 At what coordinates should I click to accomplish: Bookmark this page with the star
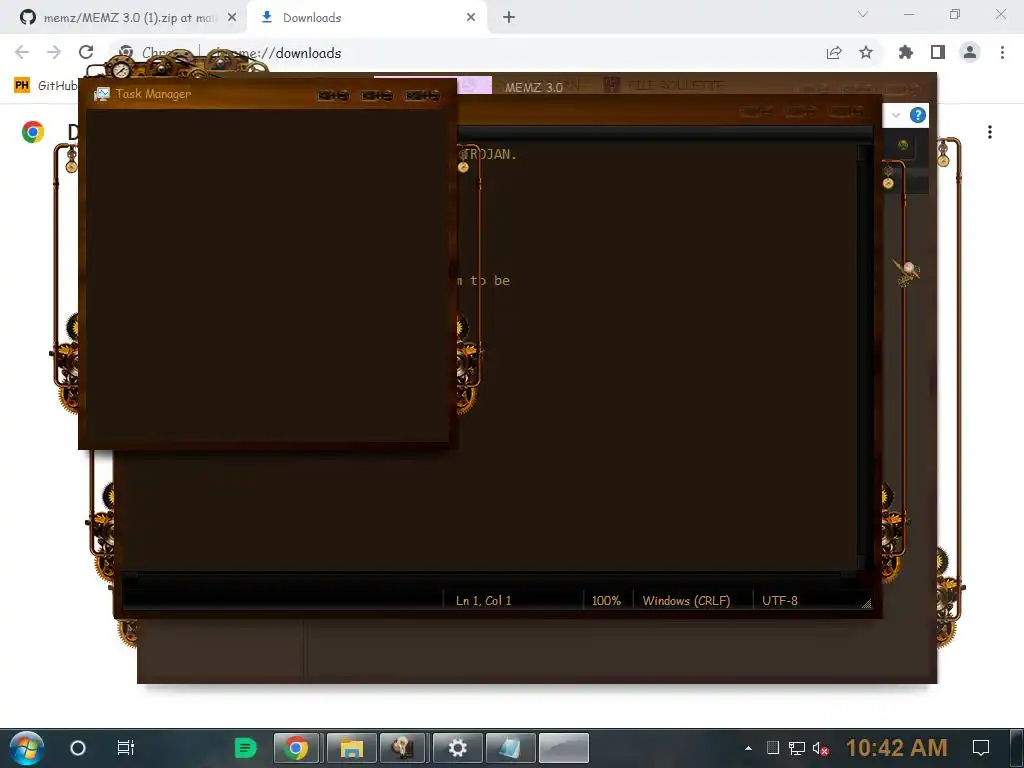(x=866, y=53)
